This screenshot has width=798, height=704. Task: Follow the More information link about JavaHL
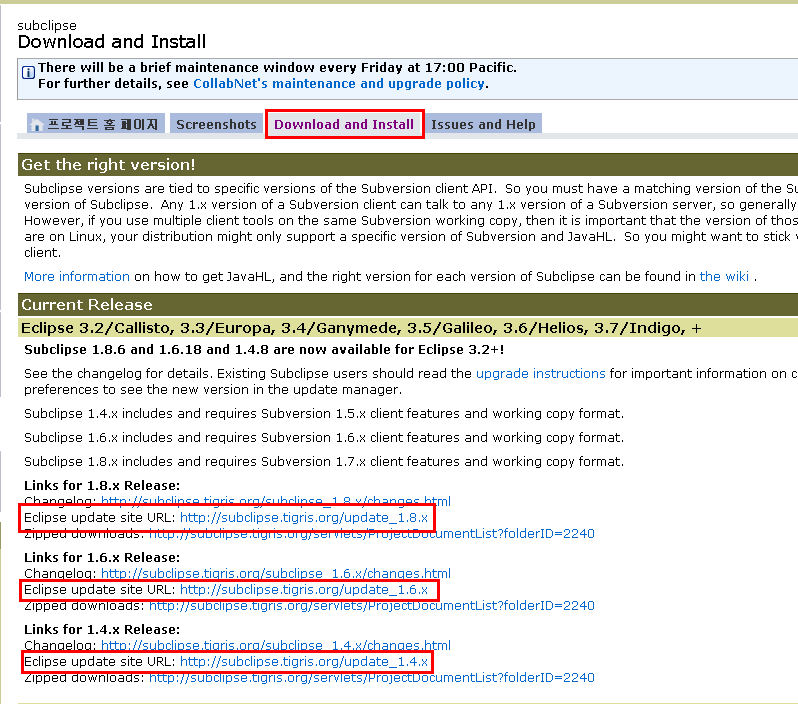[x=77, y=276]
